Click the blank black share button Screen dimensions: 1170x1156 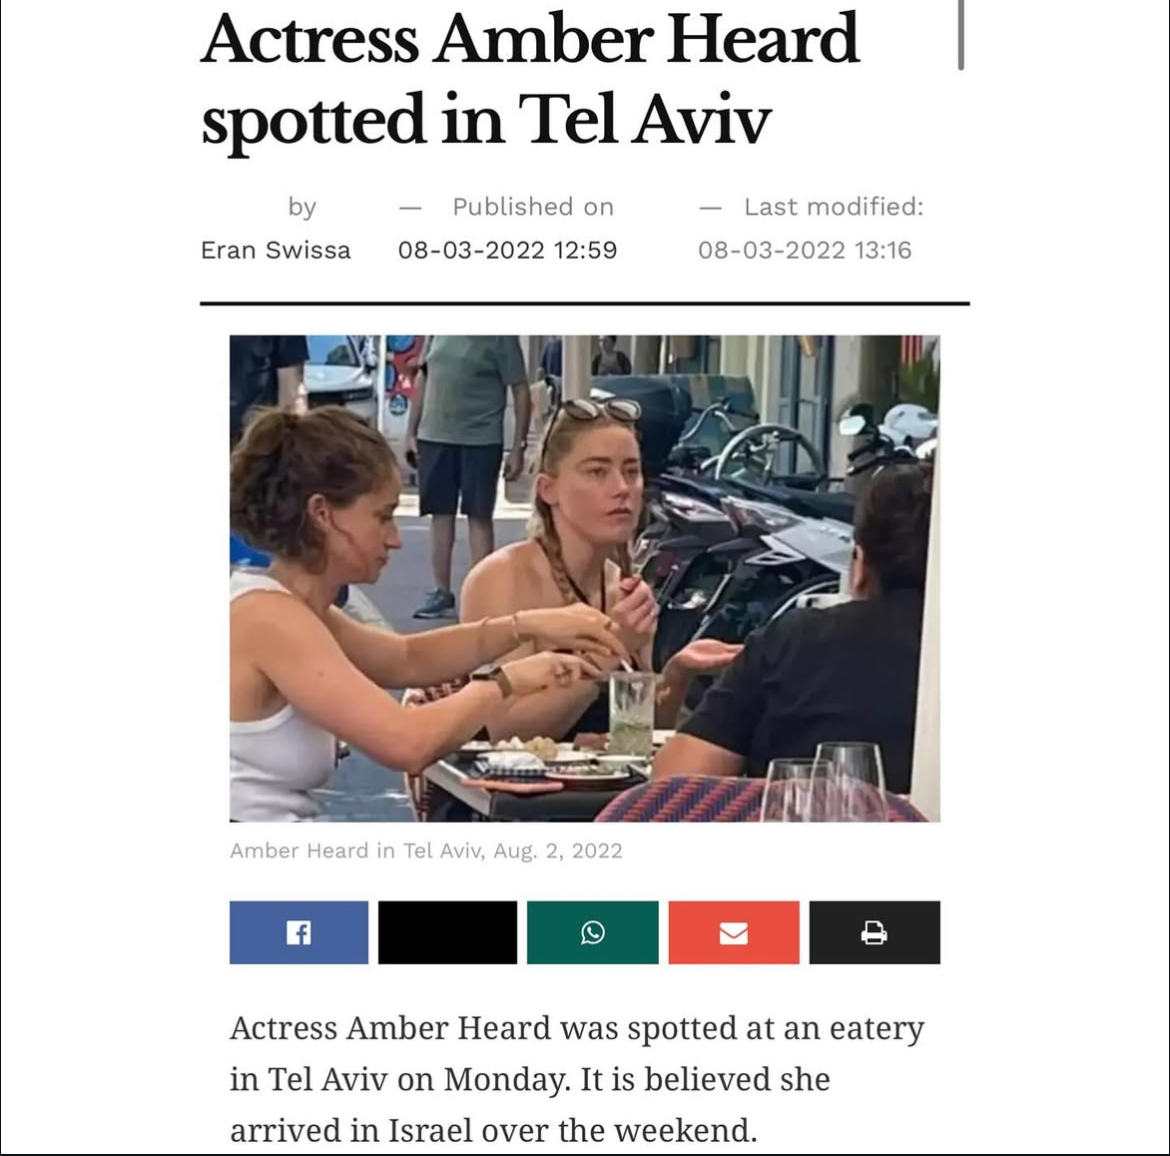447,932
